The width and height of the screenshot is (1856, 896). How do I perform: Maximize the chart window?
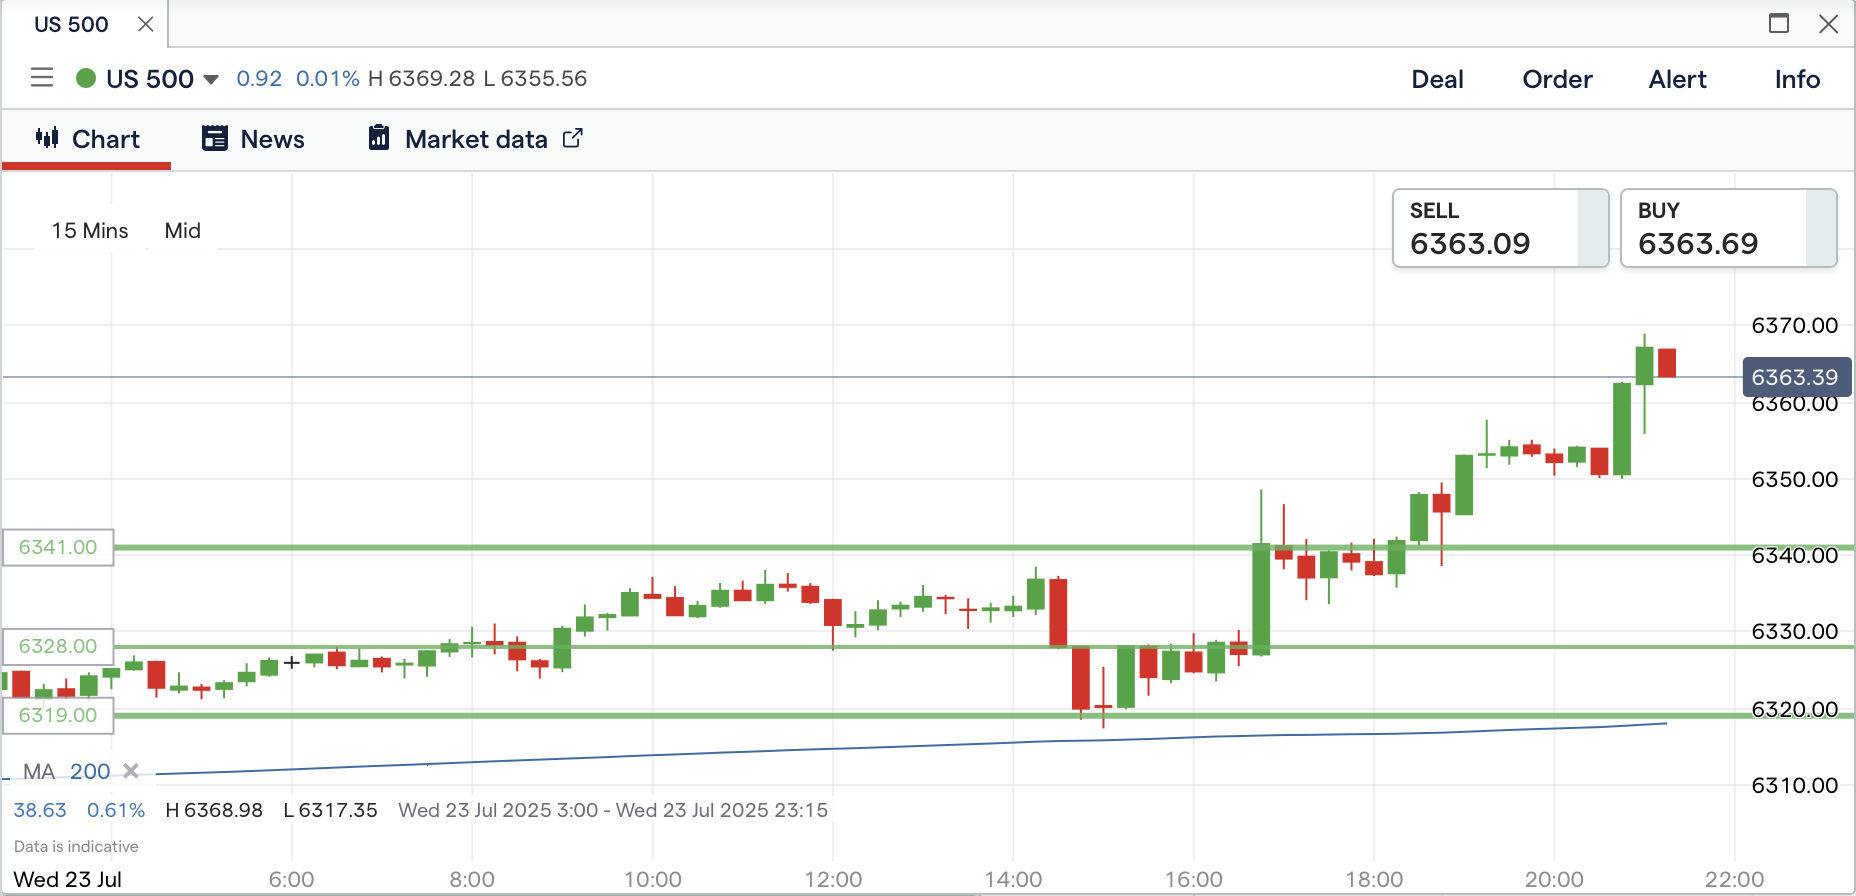[x=1779, y=23]
